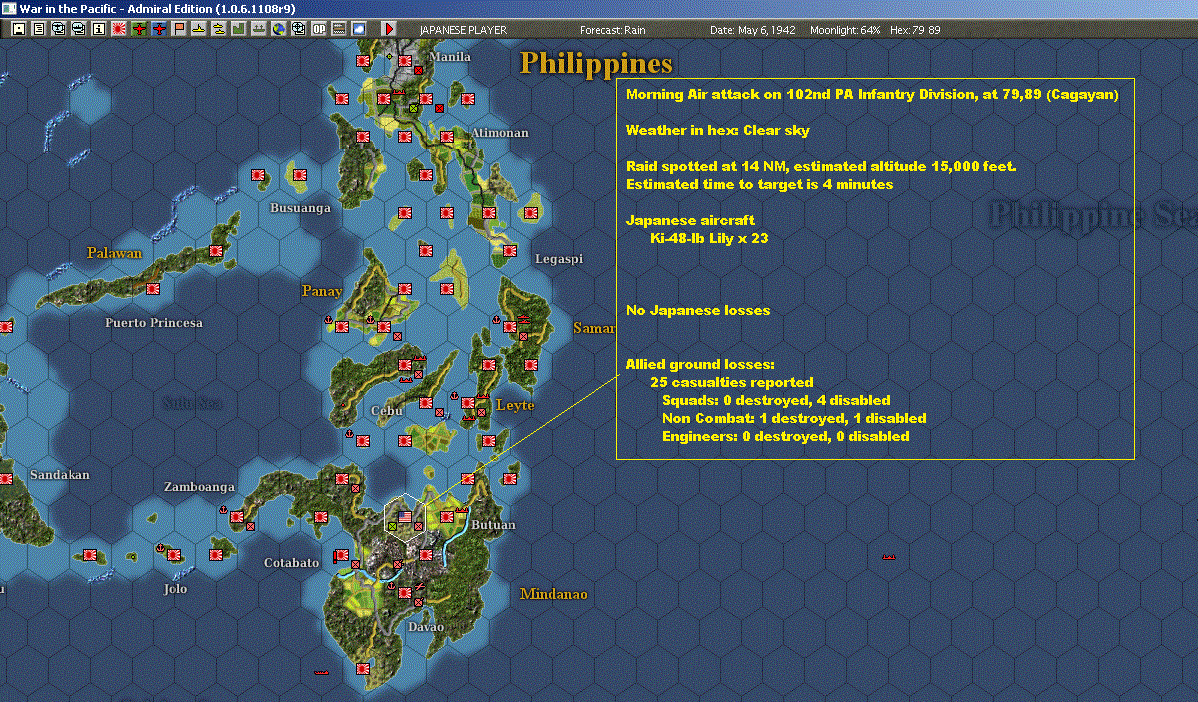This screenshot has width=1198, height=702.
Task: Click the 'No Japanese losses' line
Action: point(698,310)
